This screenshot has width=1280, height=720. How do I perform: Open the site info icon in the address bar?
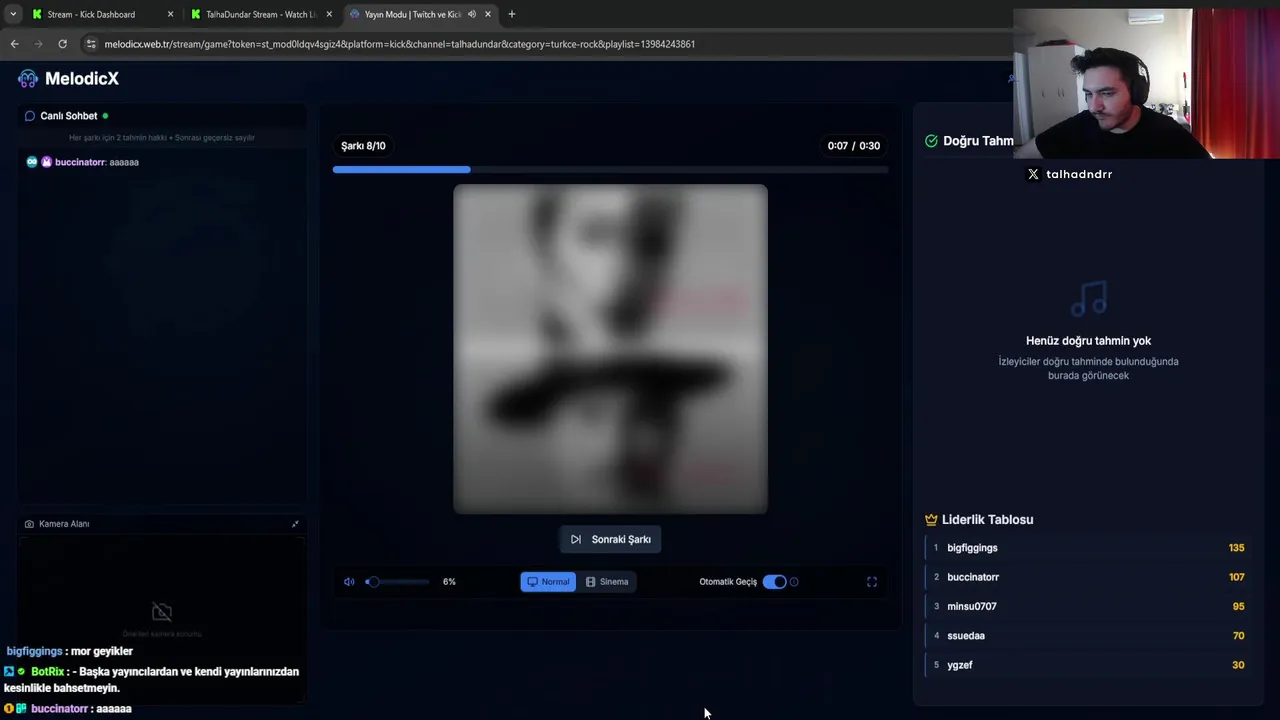pos(91,44)
